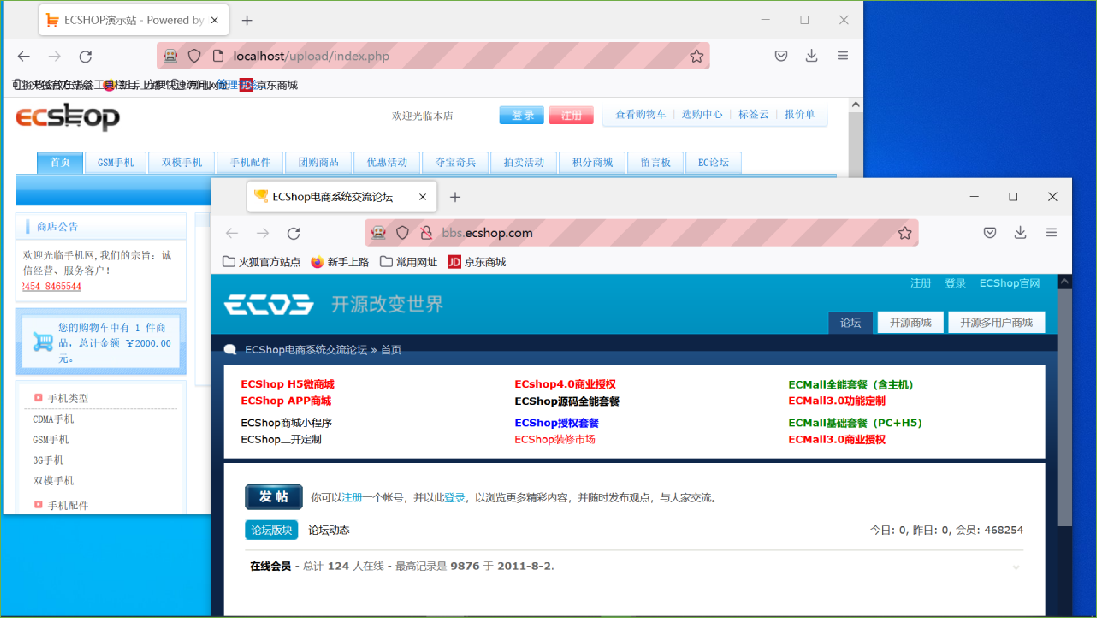The width and height of the screenshot is (1098, 619).
Task: Open the hamburger menu in the back window
Action: tap(842, 56)
